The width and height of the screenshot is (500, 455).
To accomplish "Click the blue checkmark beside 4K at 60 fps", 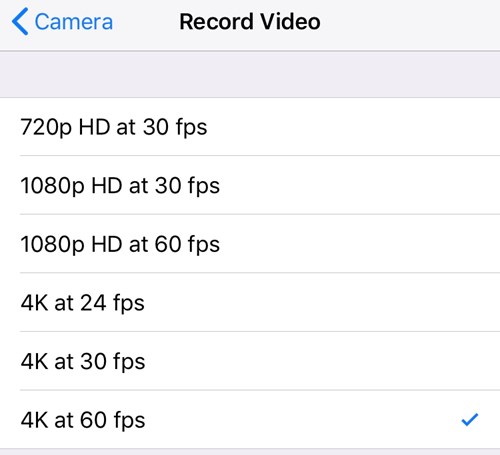I will tap(470, 419).
